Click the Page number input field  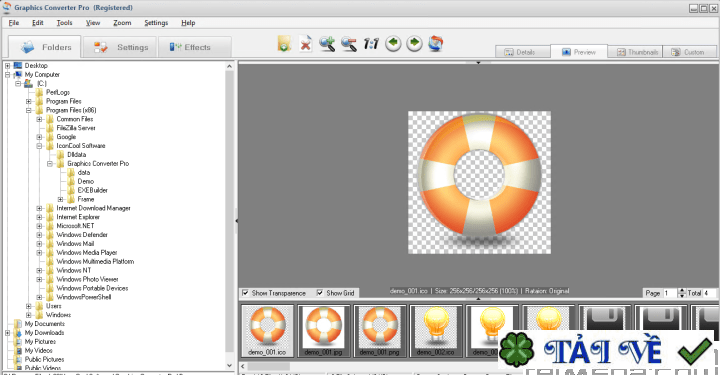(669, 293)
